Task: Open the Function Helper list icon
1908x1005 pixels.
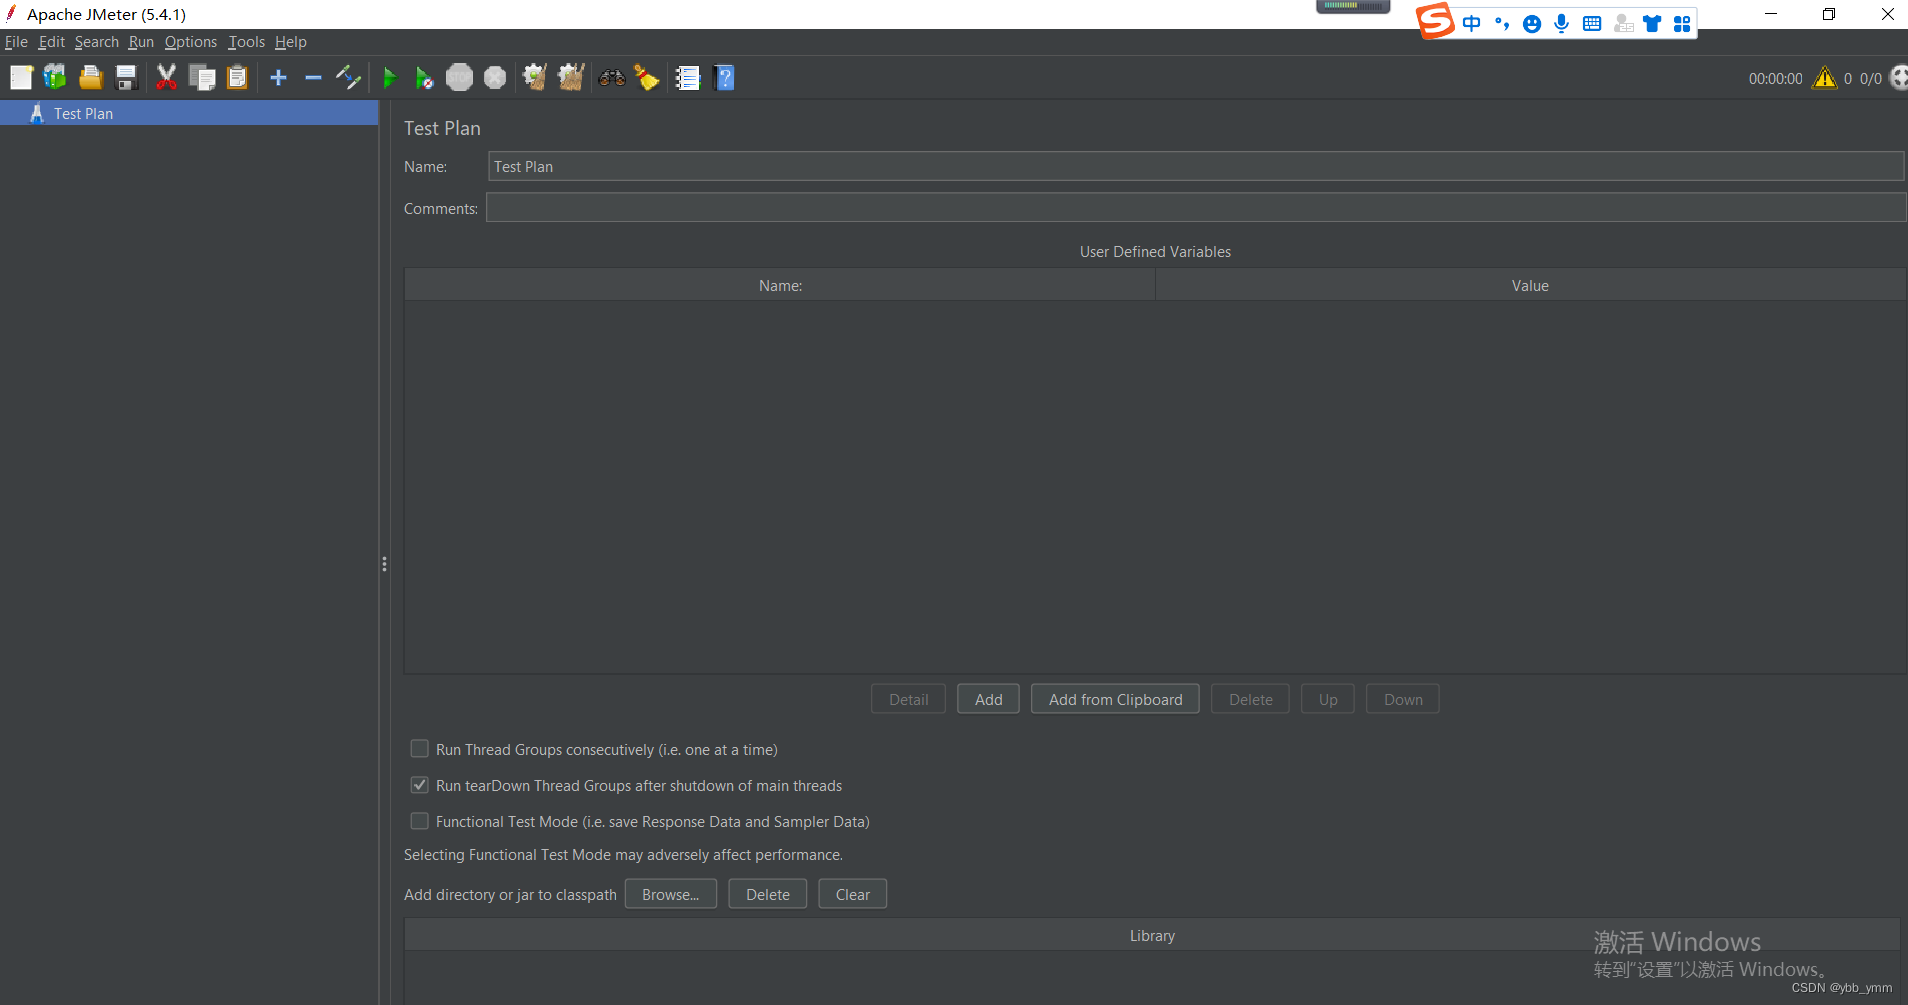Action: coord(688,78)
